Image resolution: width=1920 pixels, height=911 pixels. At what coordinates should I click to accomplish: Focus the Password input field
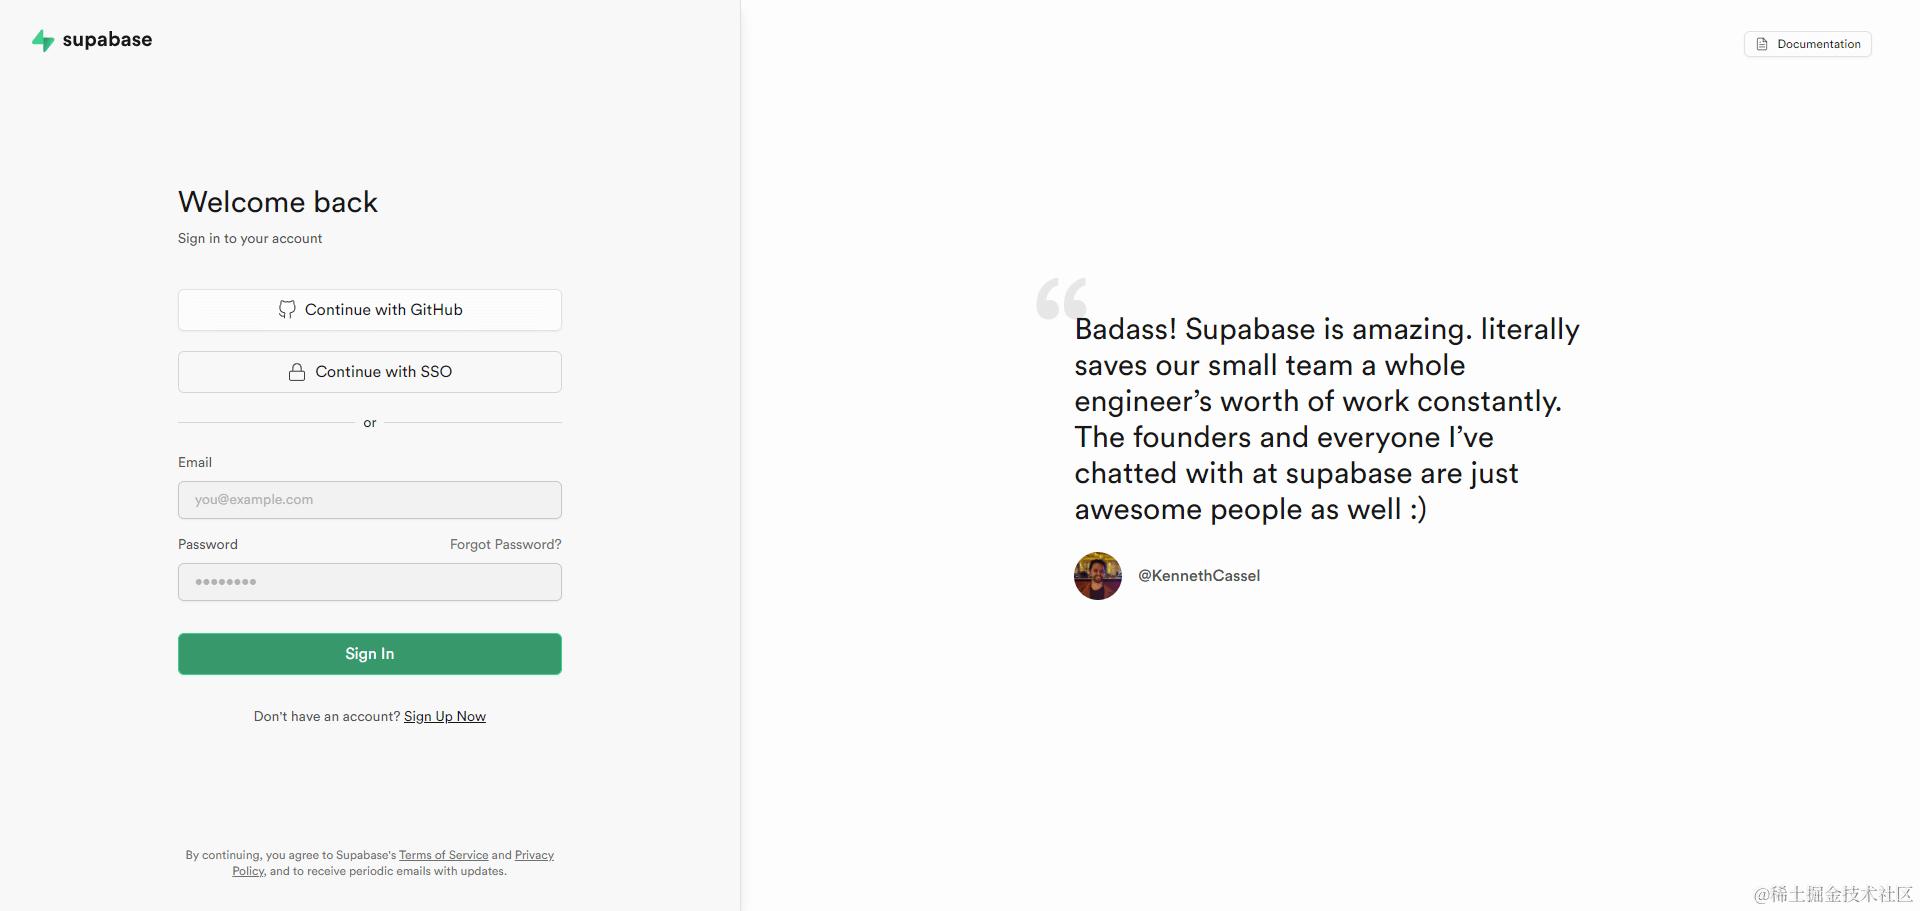coord(370,582)
